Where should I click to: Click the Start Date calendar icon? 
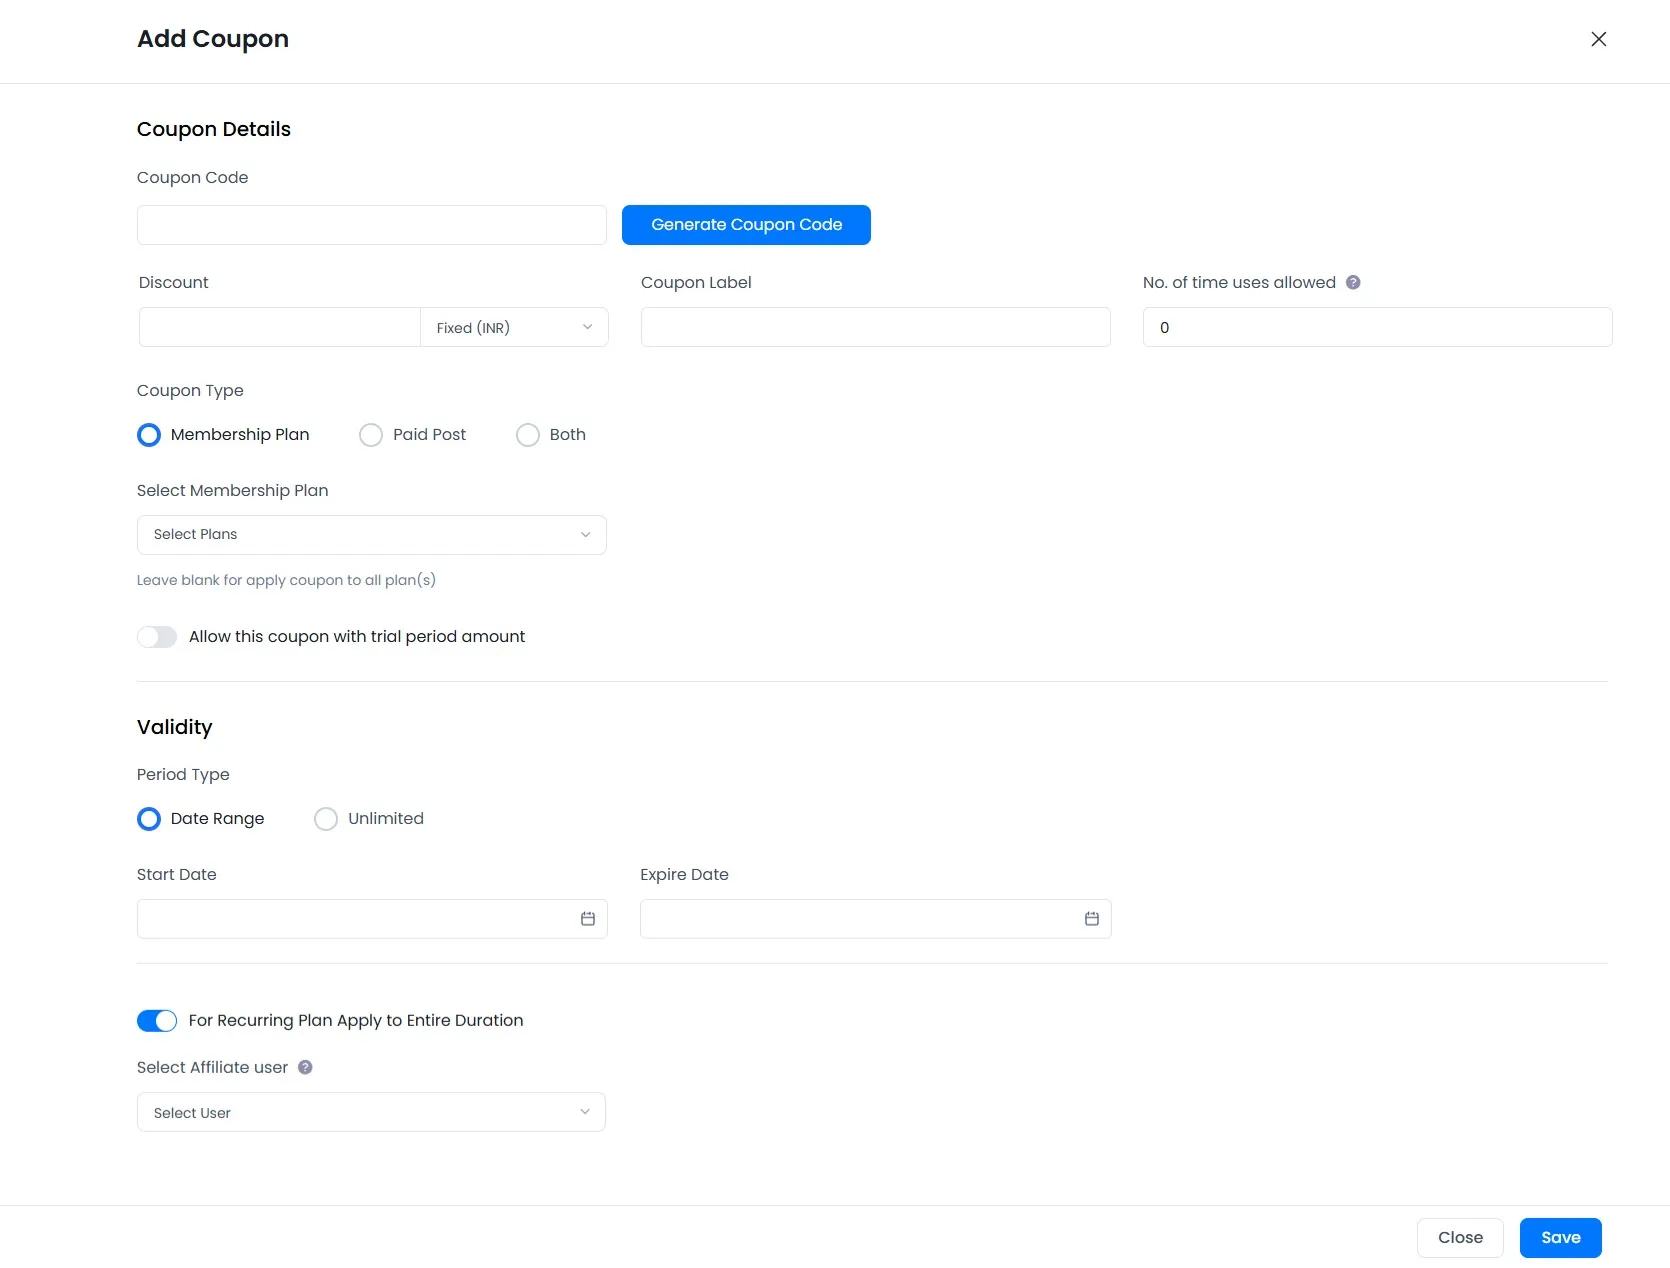[x=588, y=919]
